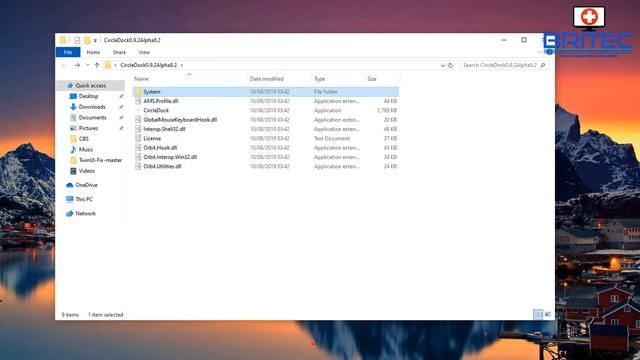Viewport: 640px width, 360px height.
Task: Click the address bar path CircleDock0.9.2Alpha8.2
Action: [149, 65]
